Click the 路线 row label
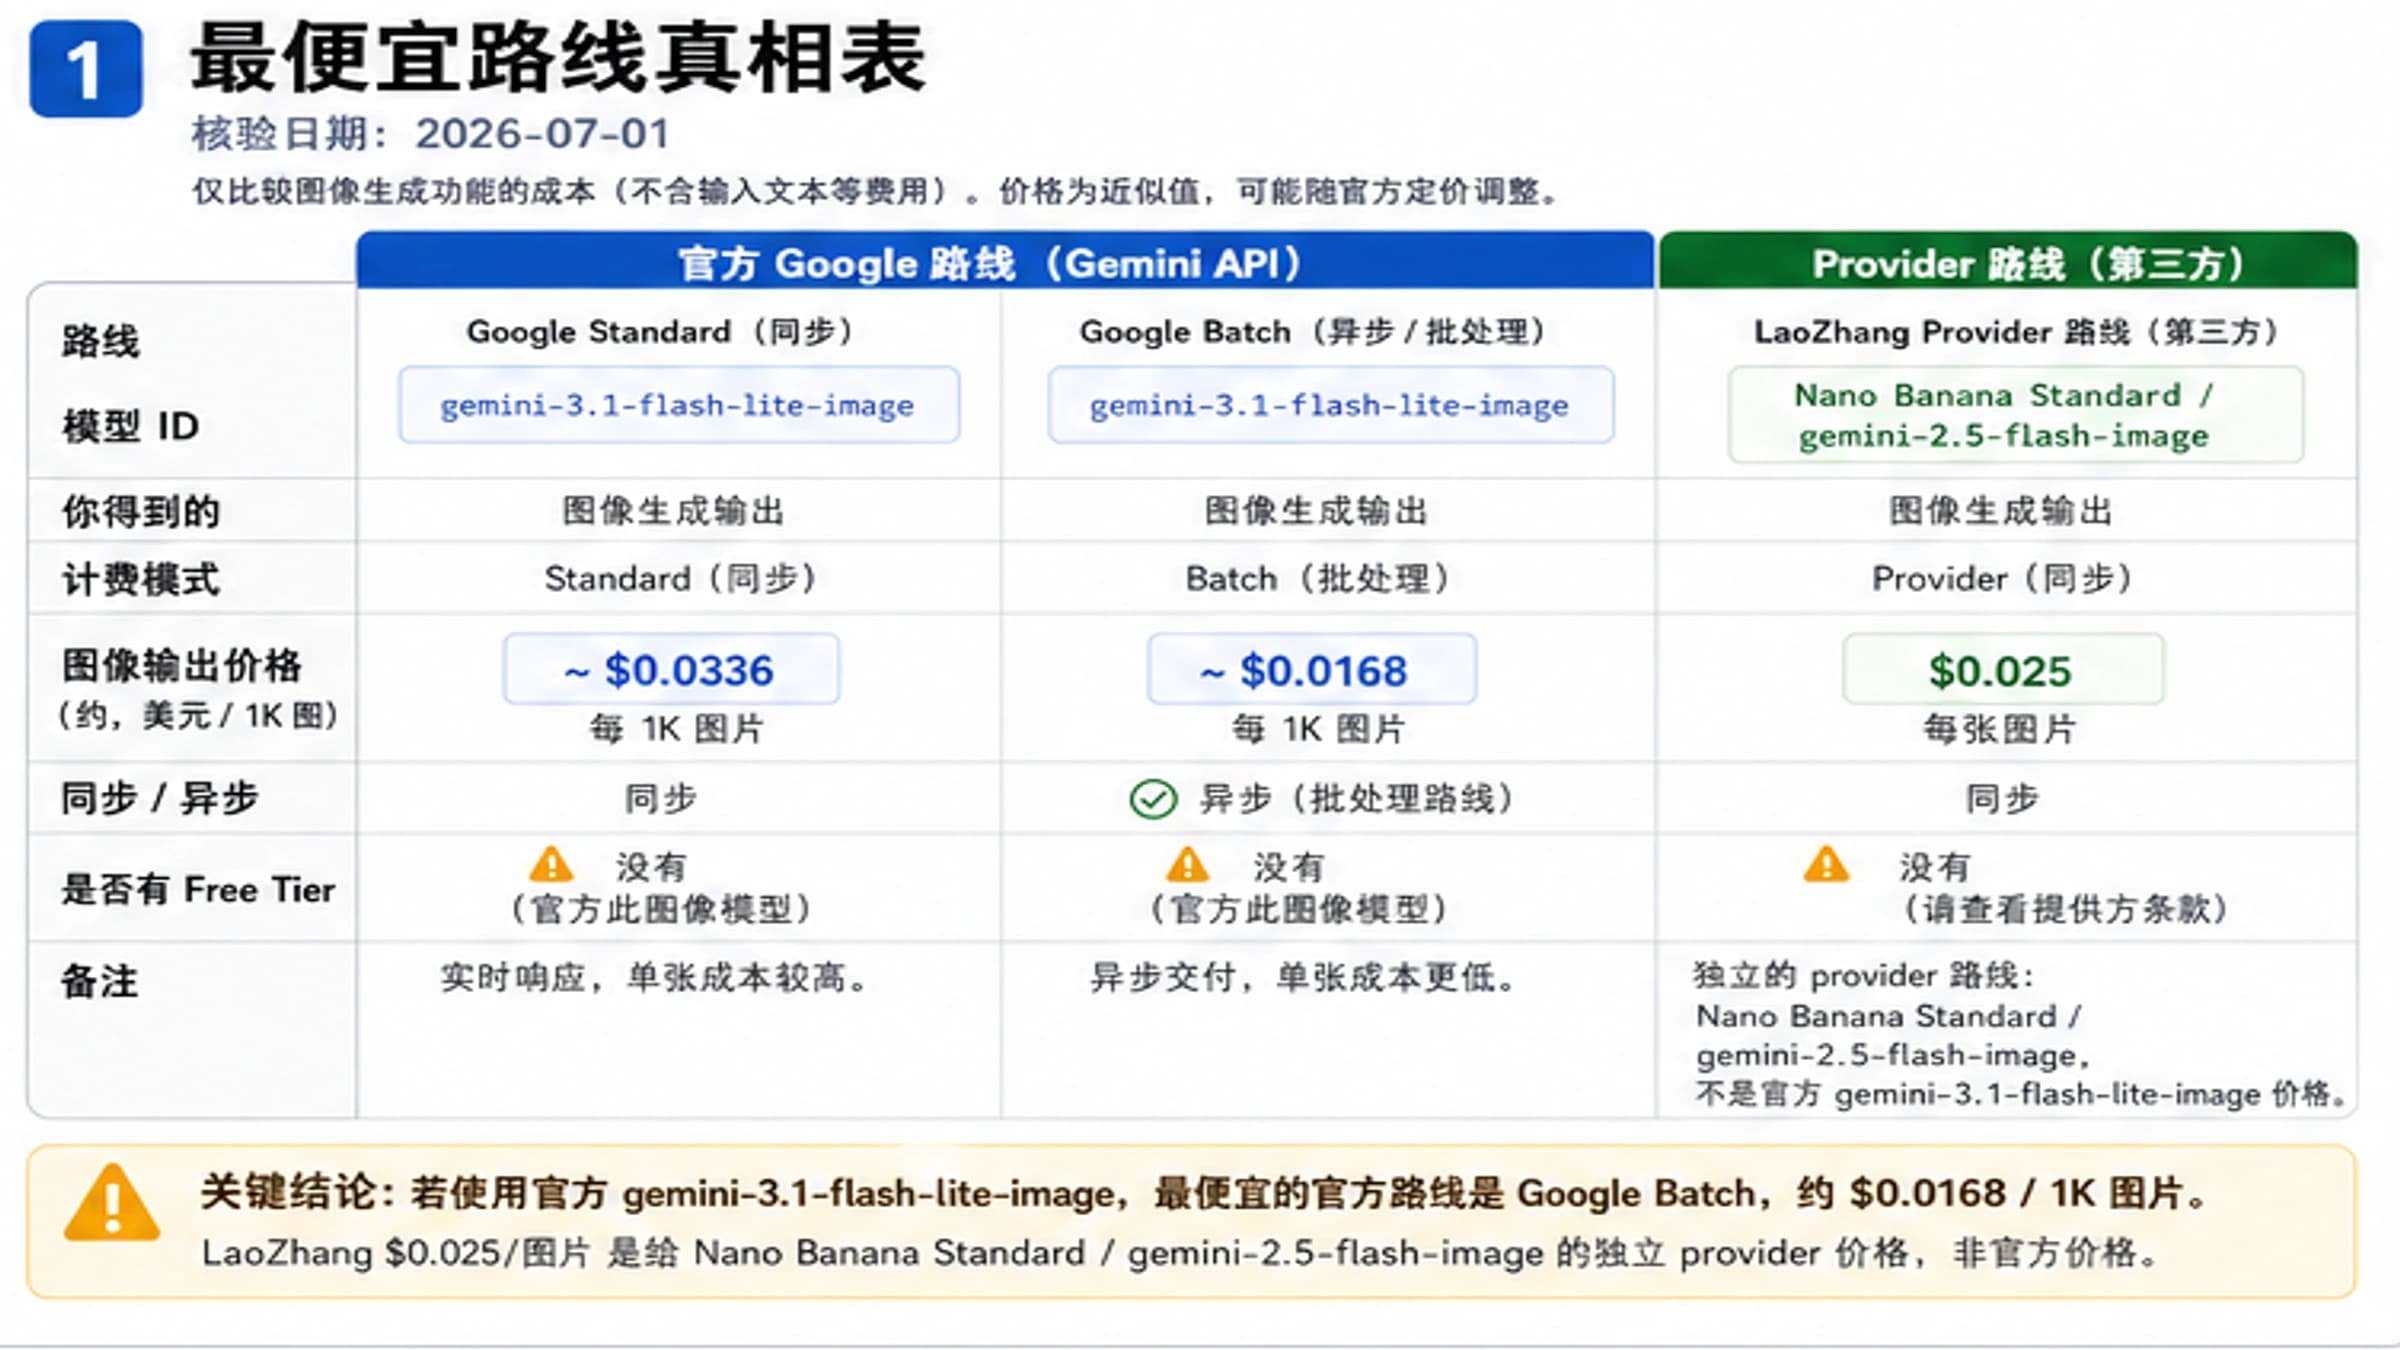The image size is (2400, 1350). tap(100, 341)
